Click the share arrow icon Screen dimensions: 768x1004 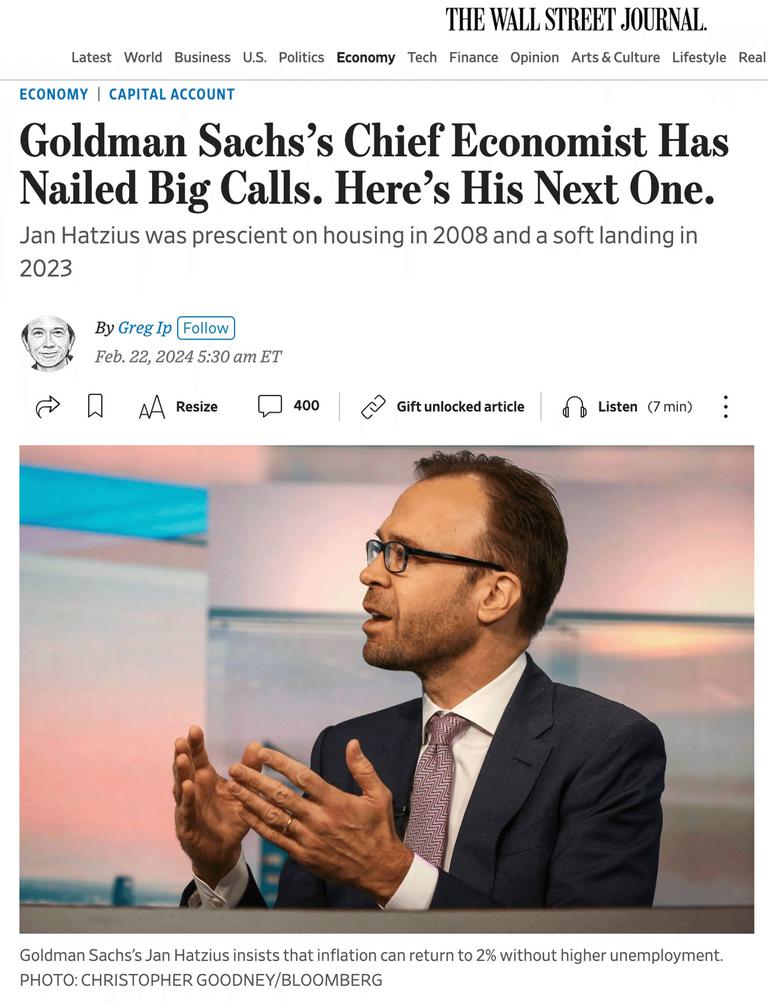[47, 407]
